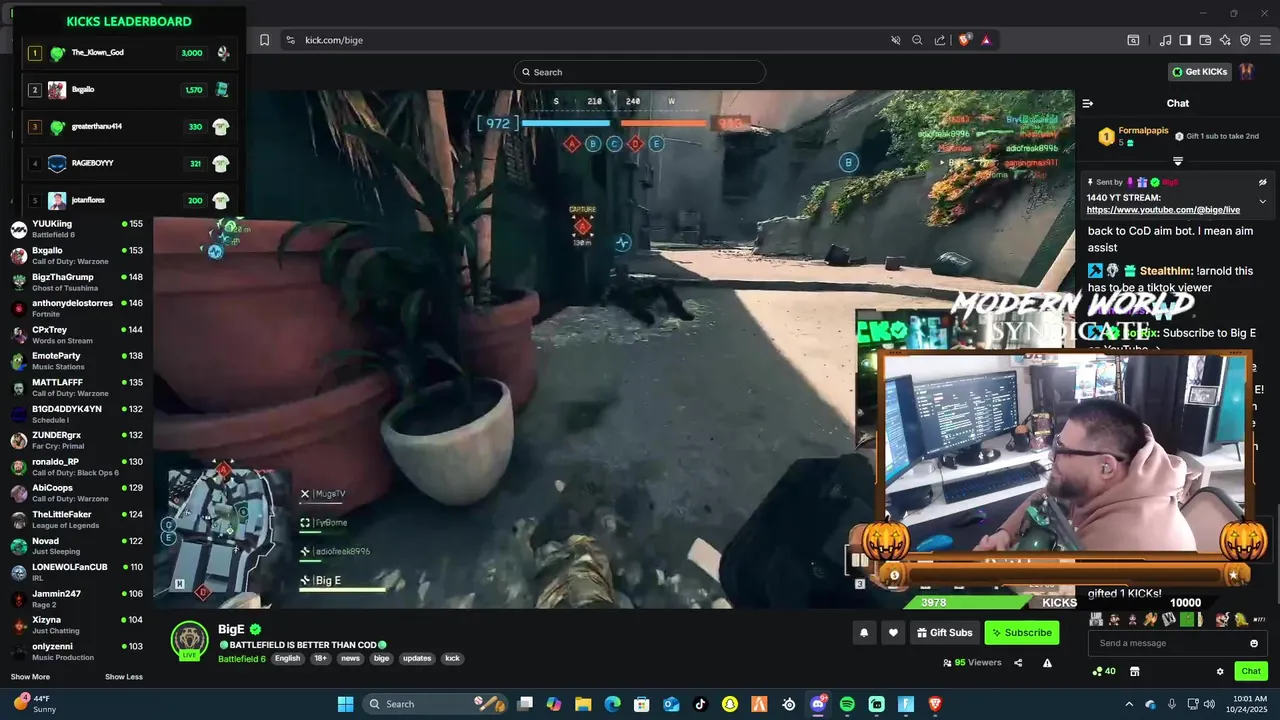Select the 18+ tag
This screenshot has width=1280, height=720.
[321, 659]
